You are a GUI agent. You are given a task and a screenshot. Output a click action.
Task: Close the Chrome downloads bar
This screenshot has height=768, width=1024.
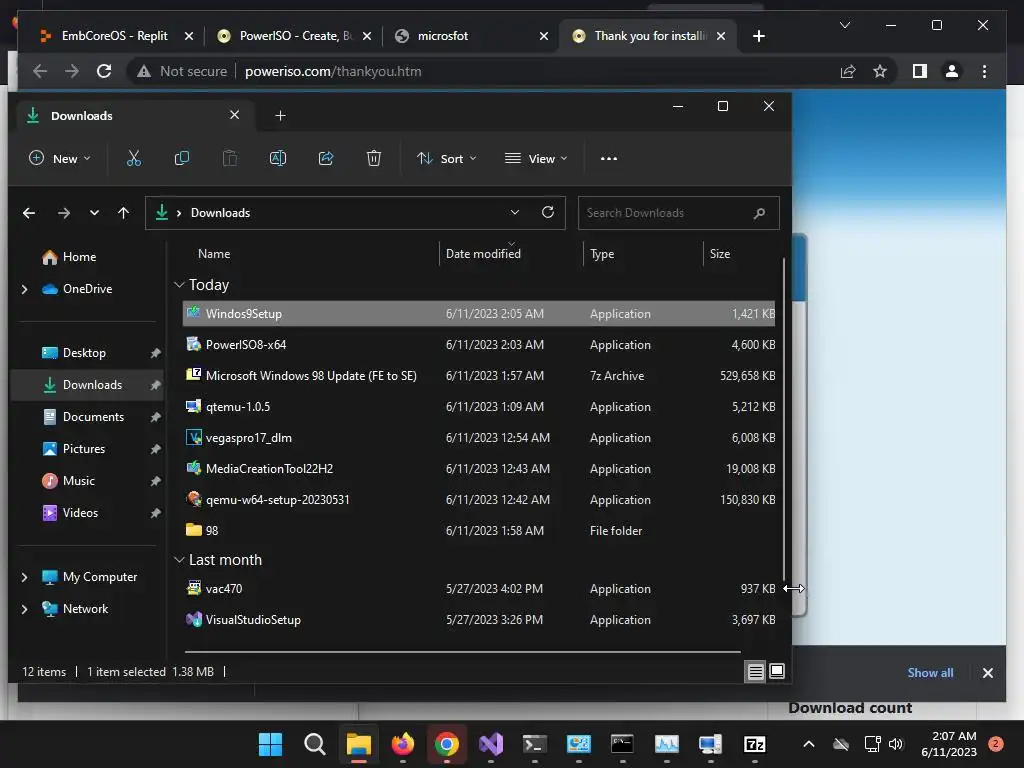987,673
